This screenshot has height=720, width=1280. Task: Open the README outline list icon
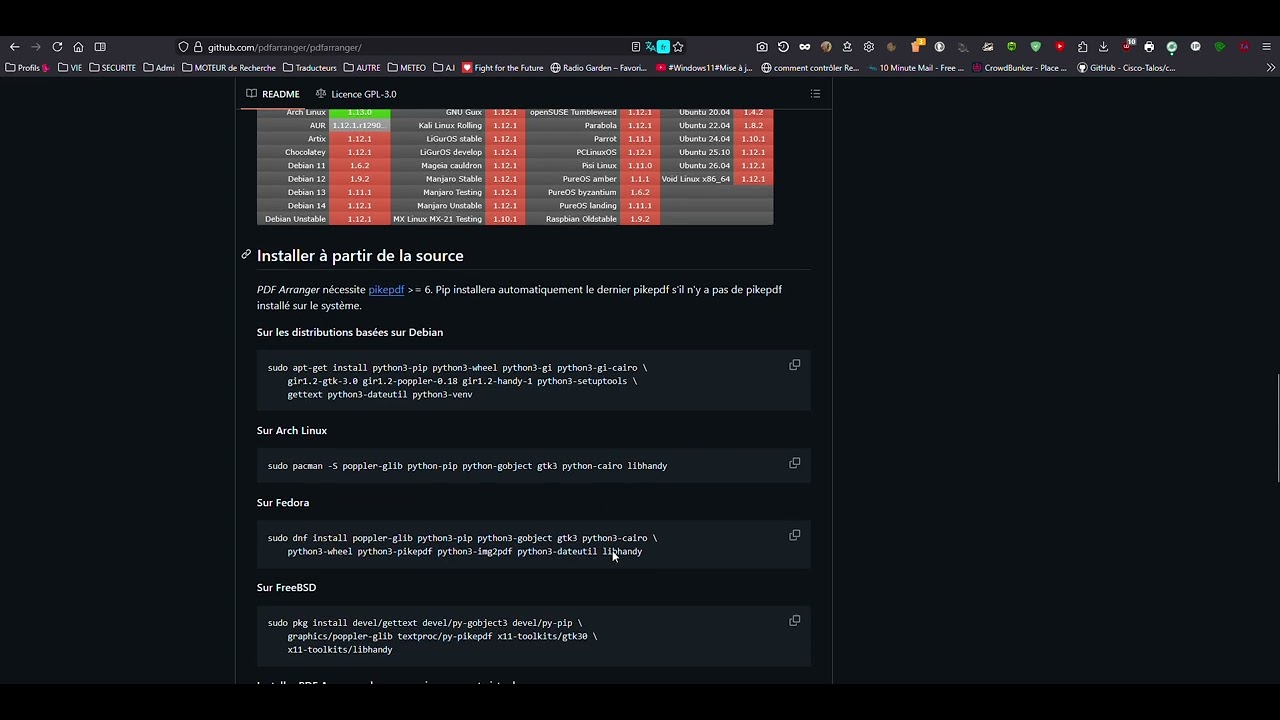coord(815,94)
